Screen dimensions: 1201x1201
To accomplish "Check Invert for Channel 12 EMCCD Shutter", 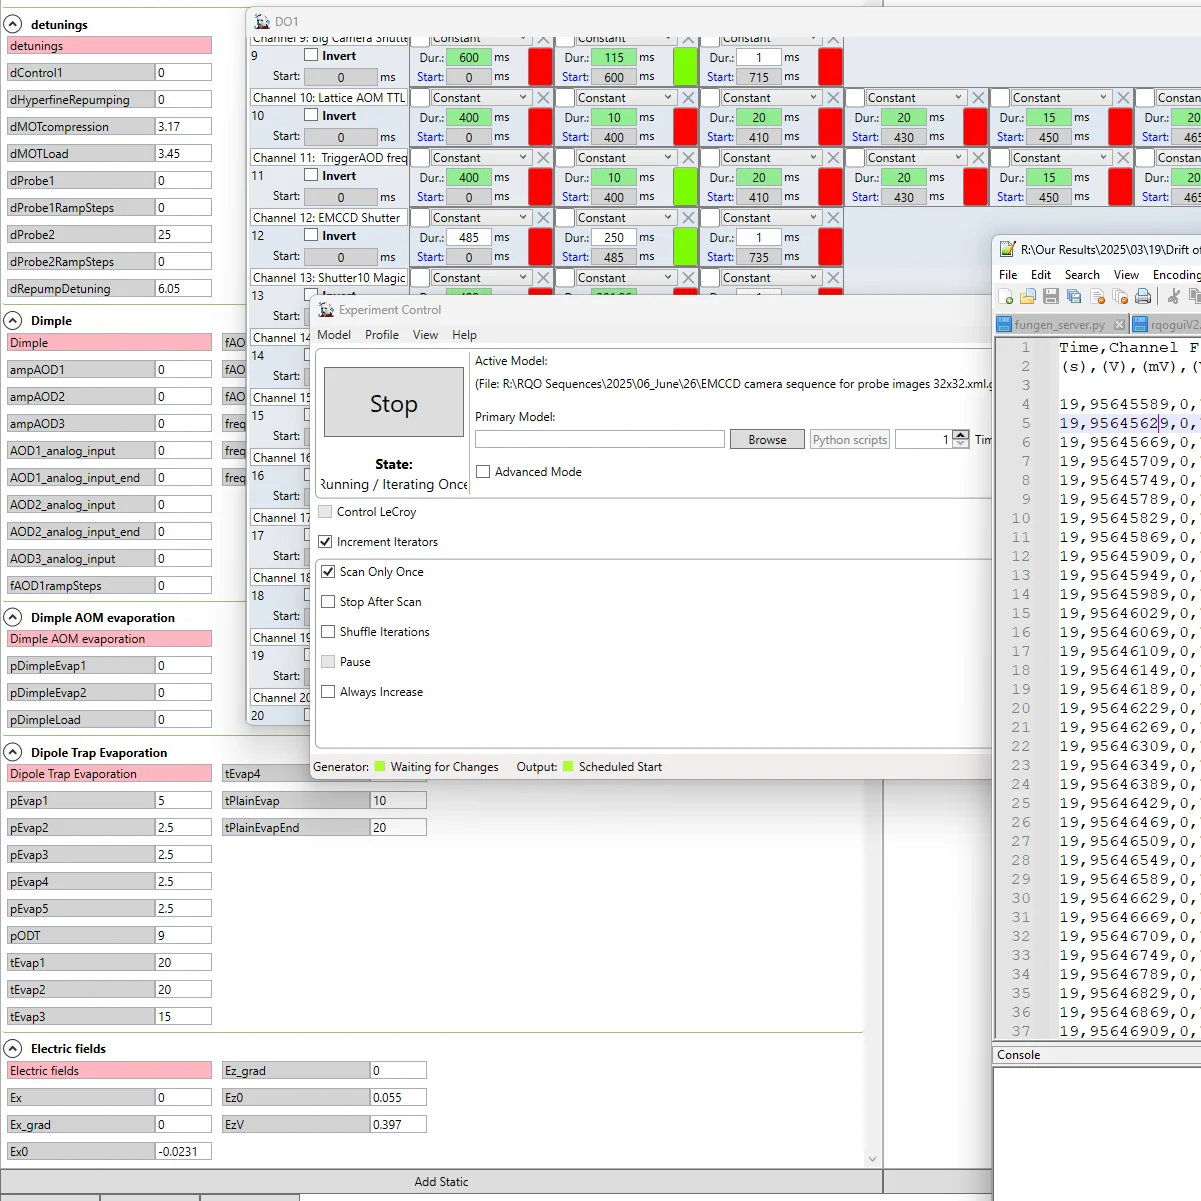I will pyautogui.click(x=311, y=236).
